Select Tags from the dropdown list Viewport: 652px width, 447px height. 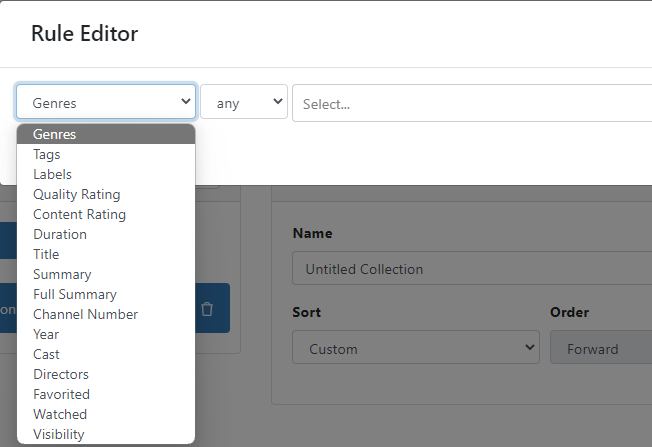point(47,154)
